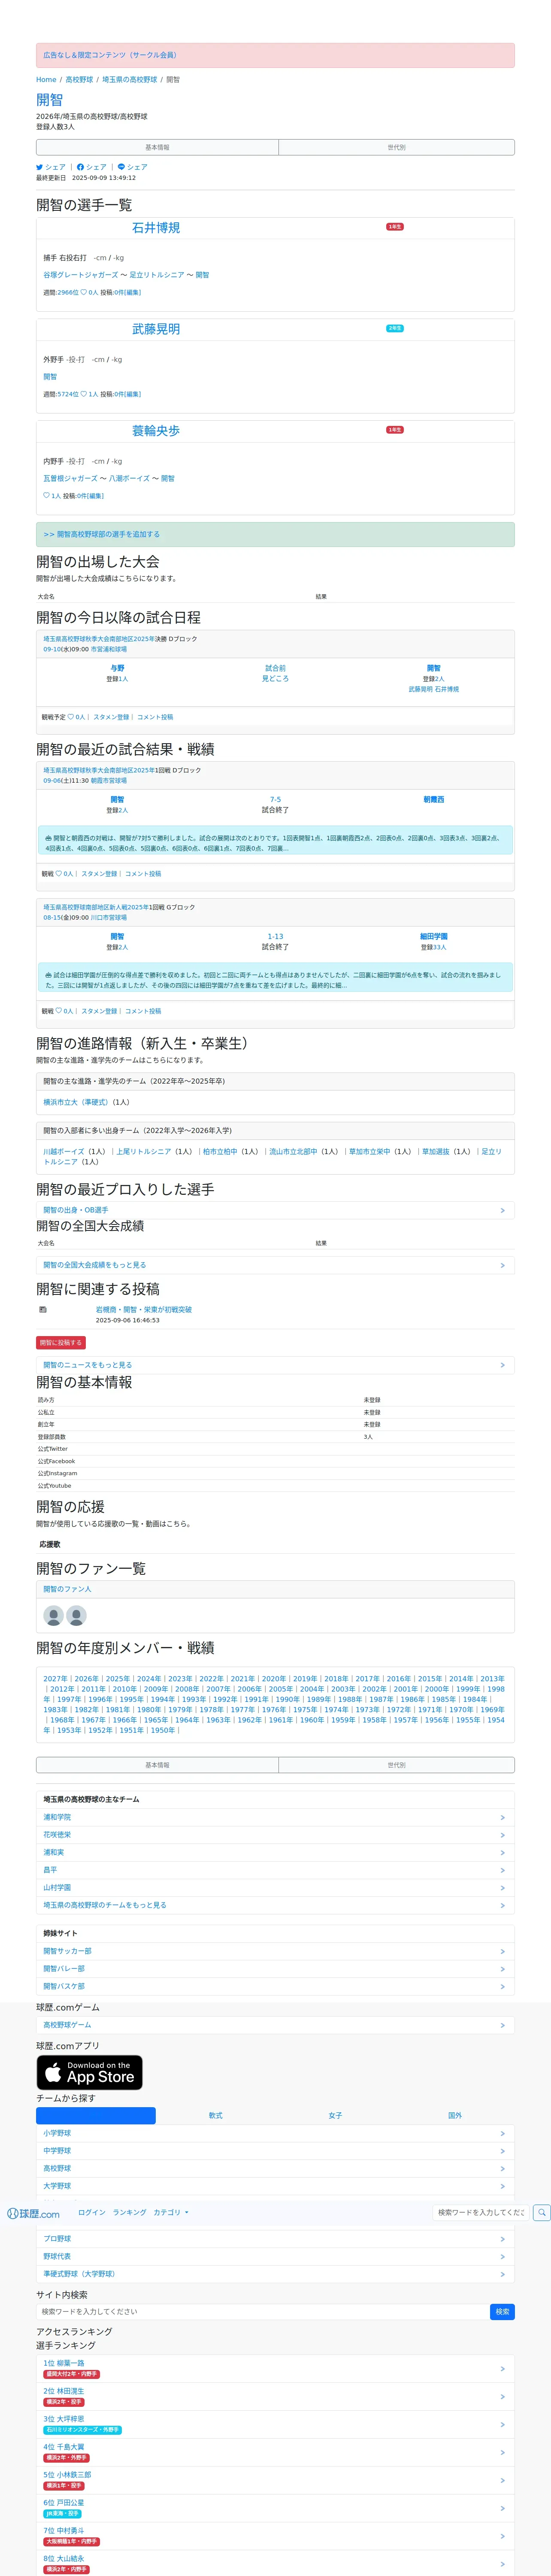Open 高校野球ゲーム row chevron
The image size is (551, 2576).
point(502,2025)
